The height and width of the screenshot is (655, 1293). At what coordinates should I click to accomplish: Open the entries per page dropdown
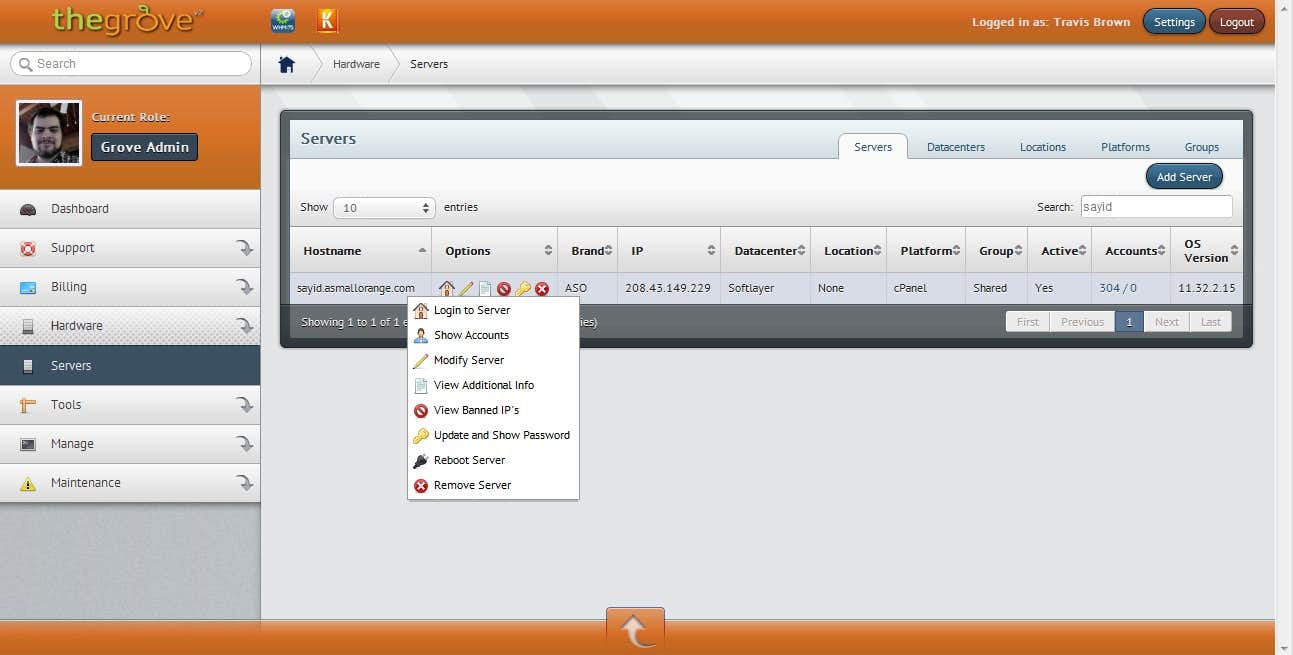(384, 208)
